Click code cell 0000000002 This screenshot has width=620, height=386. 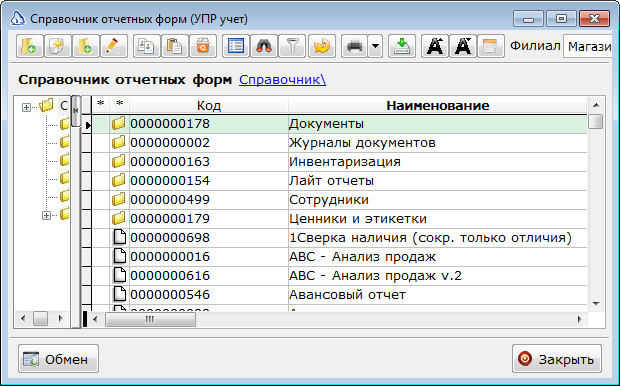pos(209,143)
